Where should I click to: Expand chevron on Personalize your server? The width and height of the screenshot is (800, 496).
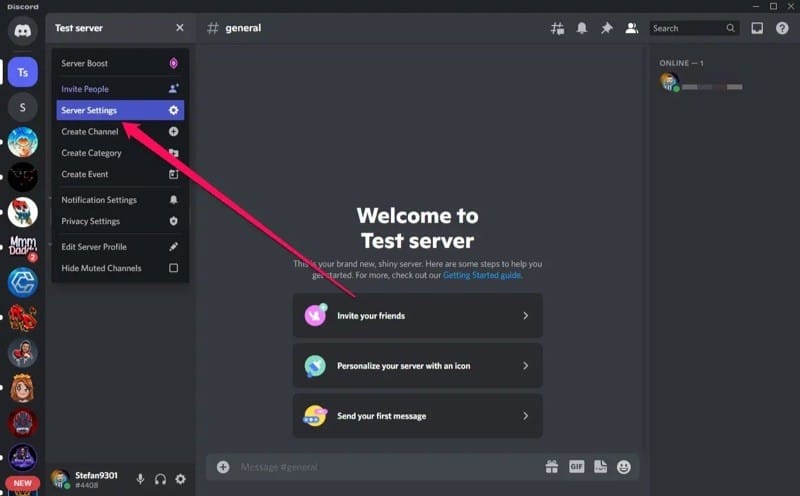(x=526, y=366)
